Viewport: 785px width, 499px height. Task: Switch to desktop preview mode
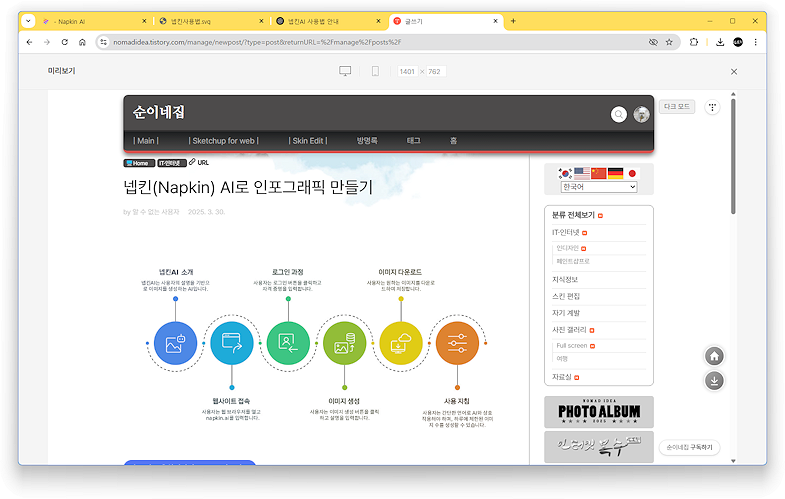(x=345, y=71)
